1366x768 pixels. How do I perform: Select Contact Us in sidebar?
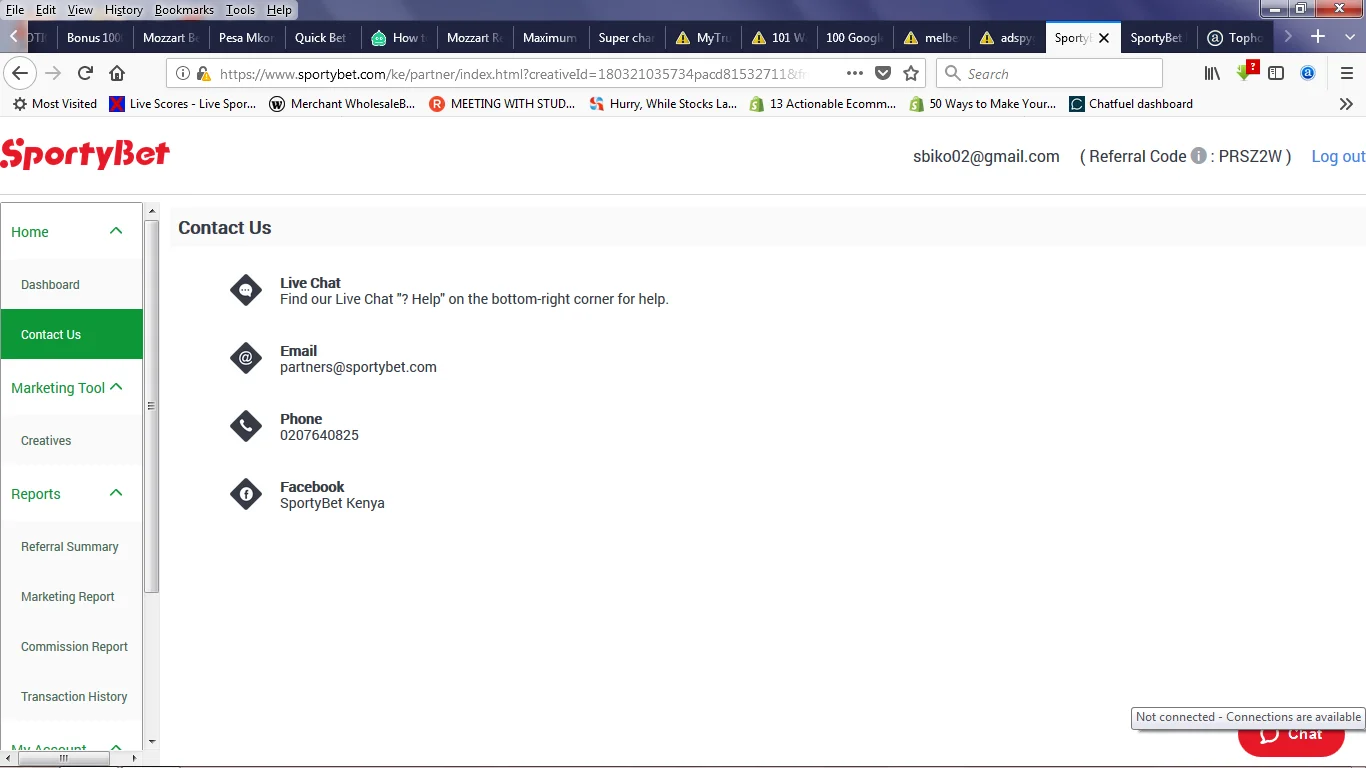point(71,334)
